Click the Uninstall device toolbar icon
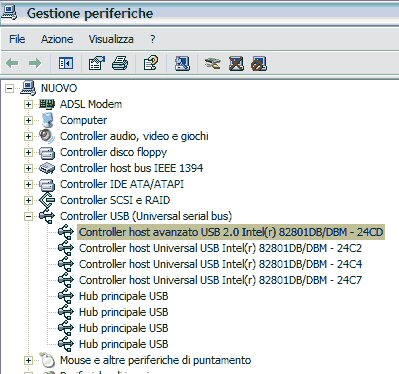The height and width of the screenshot is (374, 399). click(236, 63)
